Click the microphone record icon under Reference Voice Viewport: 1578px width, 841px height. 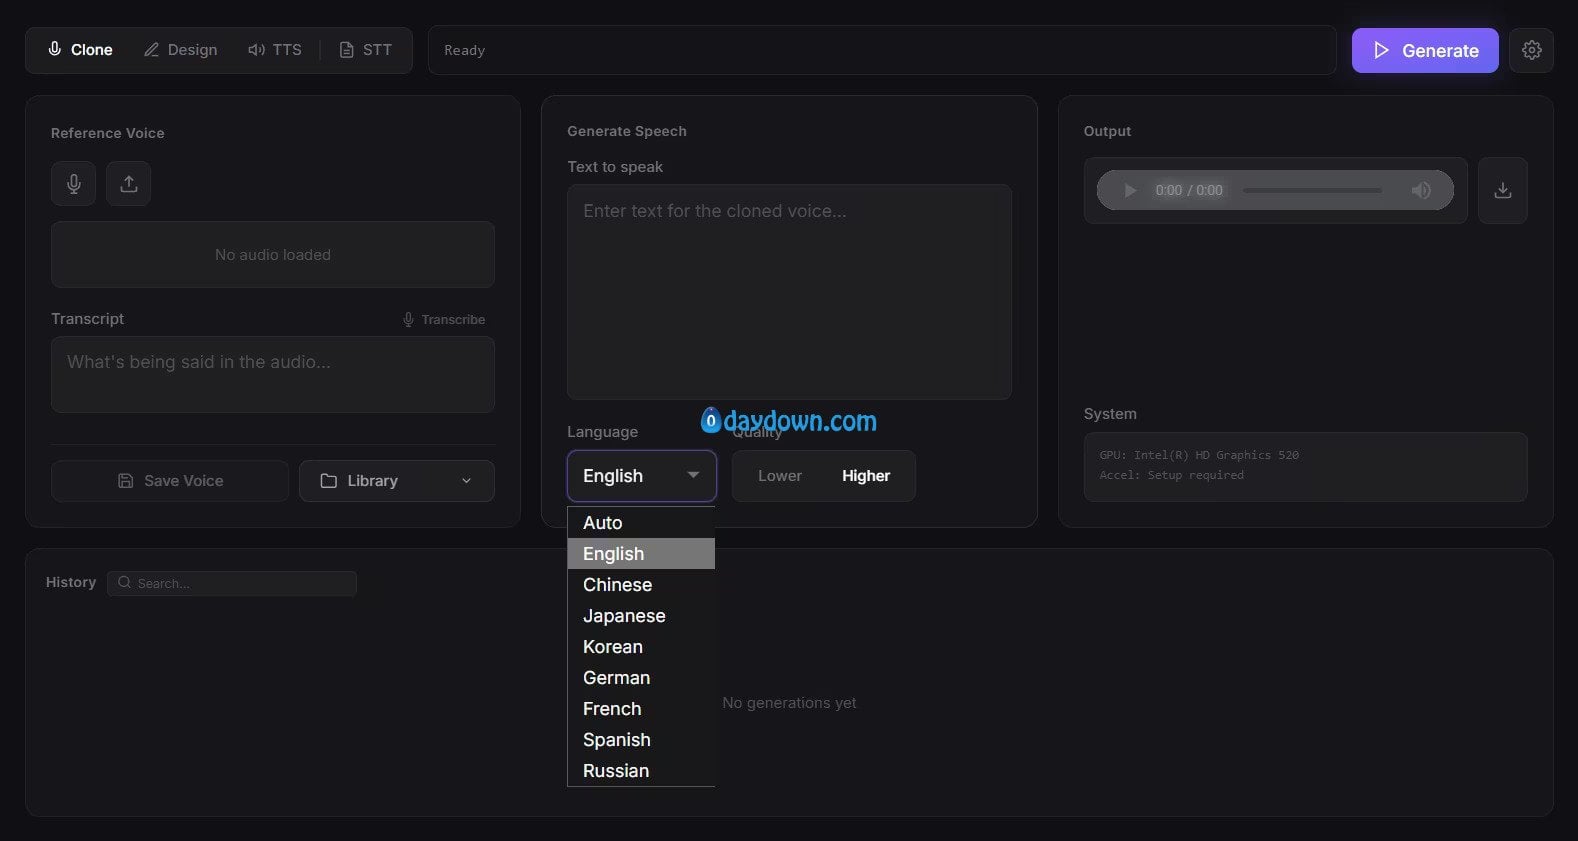74,184
